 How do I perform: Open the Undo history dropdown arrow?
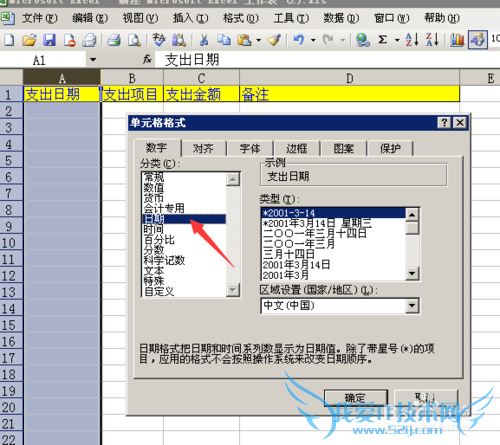[x=313, y=40]
